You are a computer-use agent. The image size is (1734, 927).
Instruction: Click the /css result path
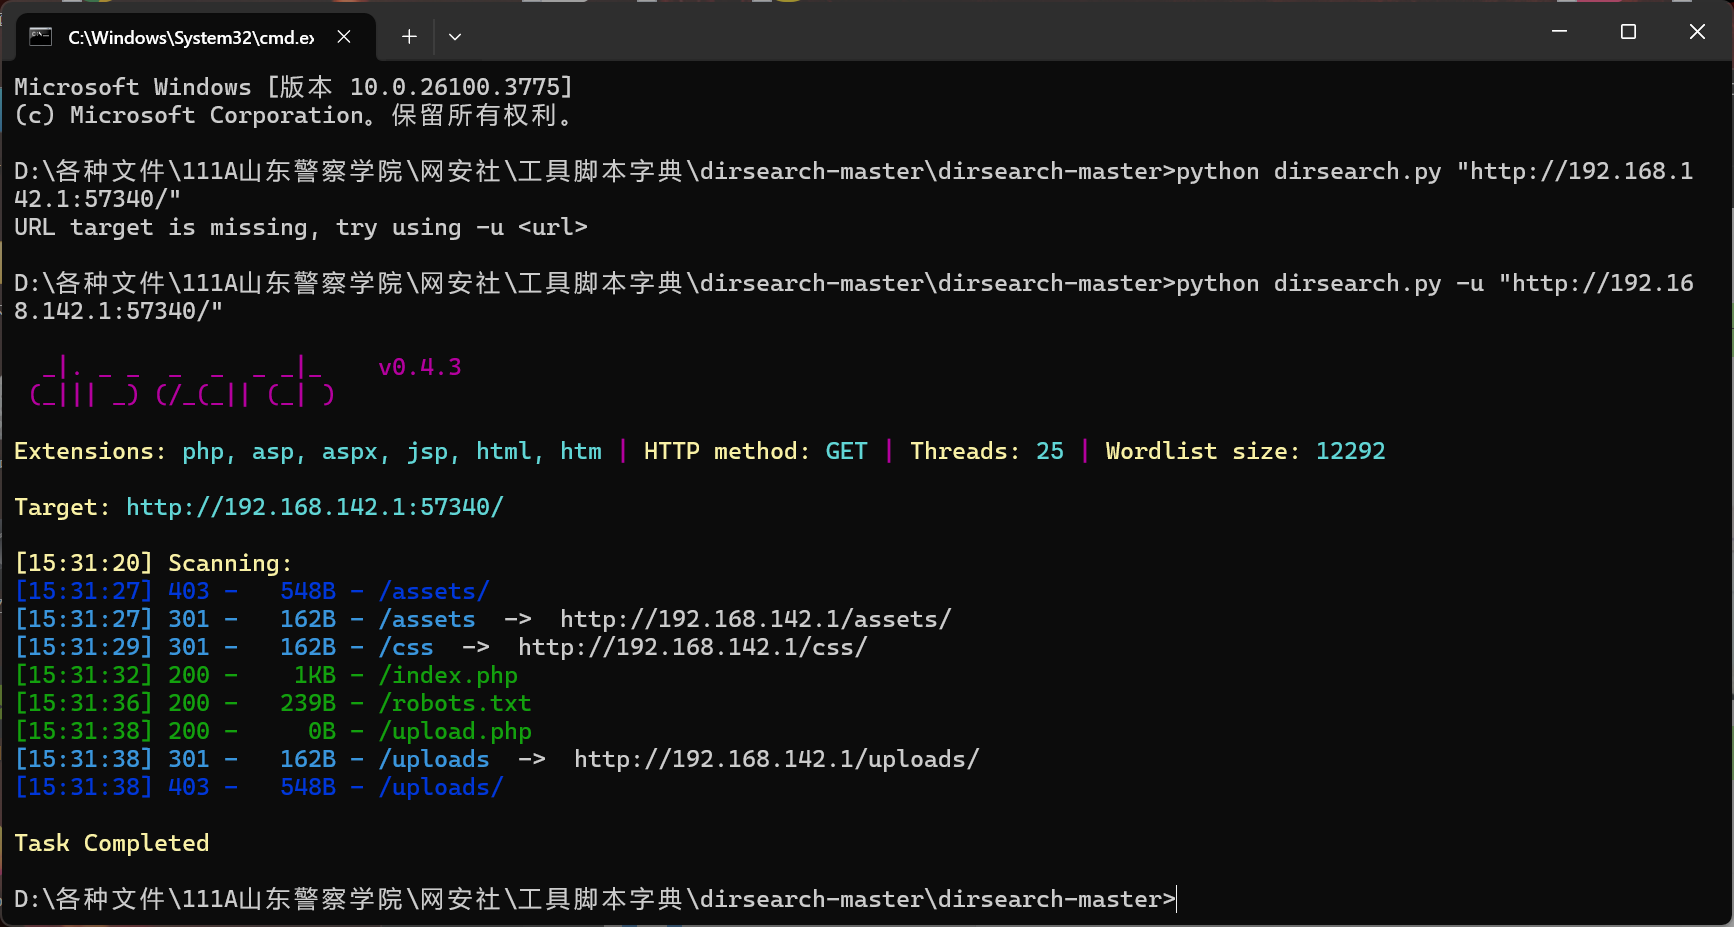point(406,647)
